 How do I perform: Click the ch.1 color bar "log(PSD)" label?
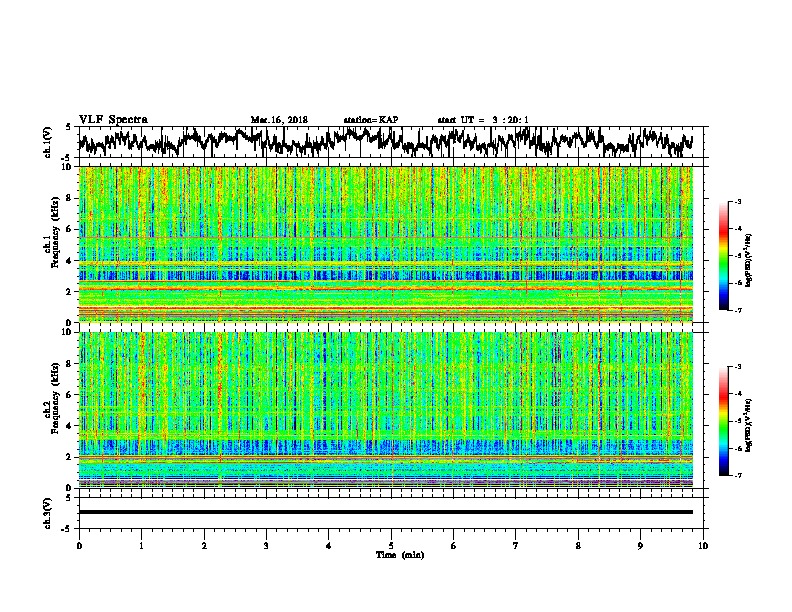(x=749, y=260)
